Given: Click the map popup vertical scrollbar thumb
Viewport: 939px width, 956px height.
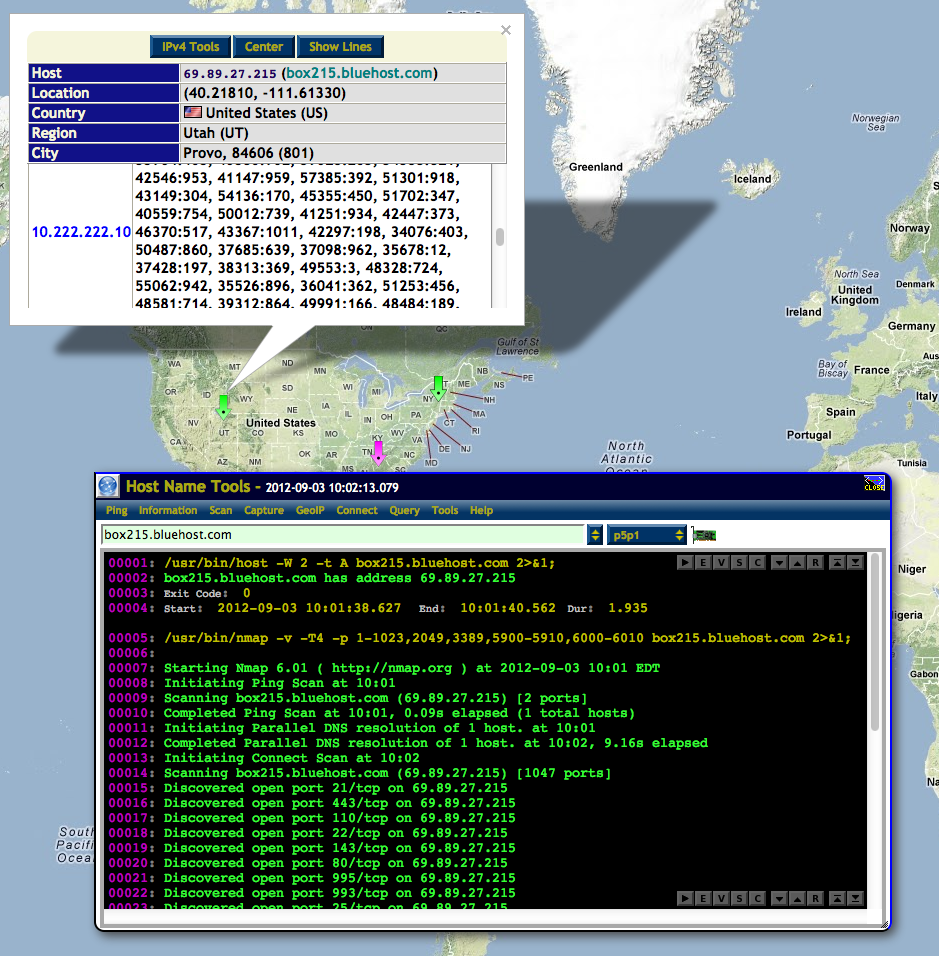Looking at the screenshot, I should pyautogui.click(x=500, y=237).
